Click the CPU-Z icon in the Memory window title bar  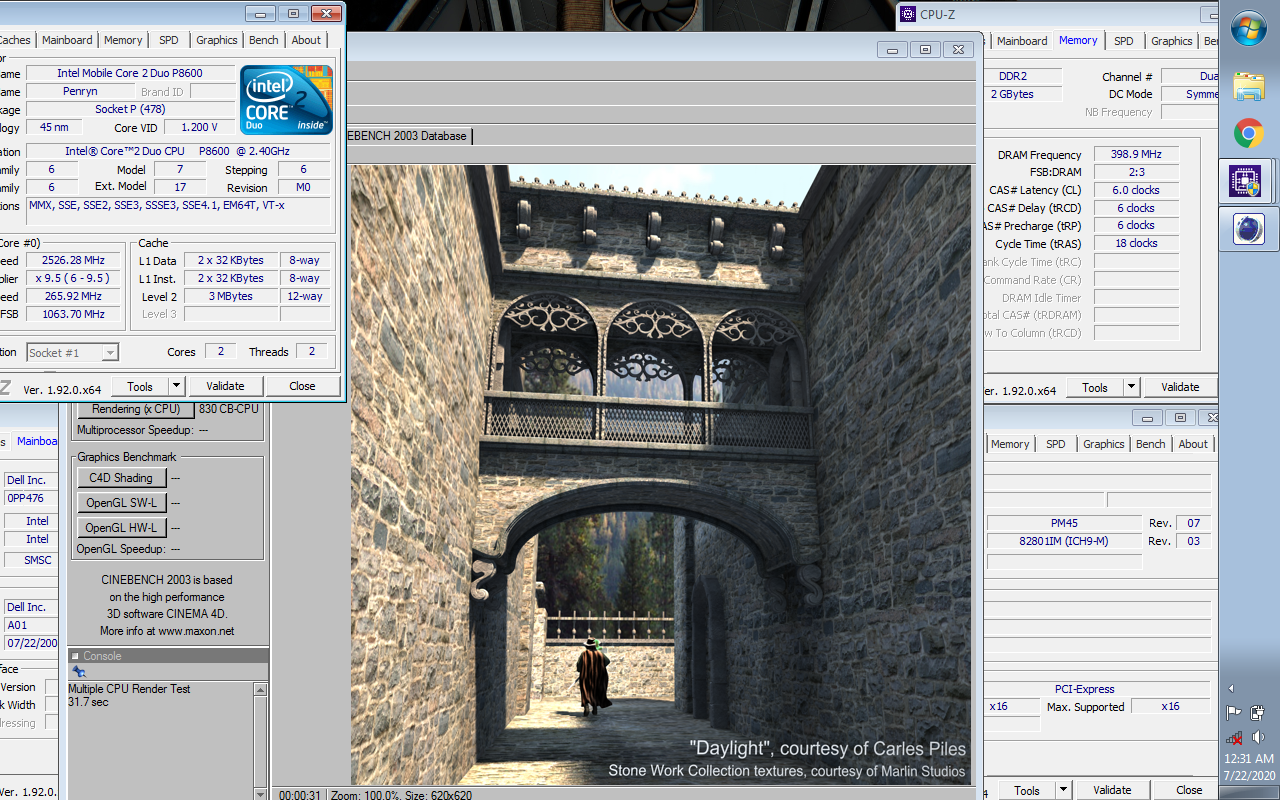click(x=907, y=13)
